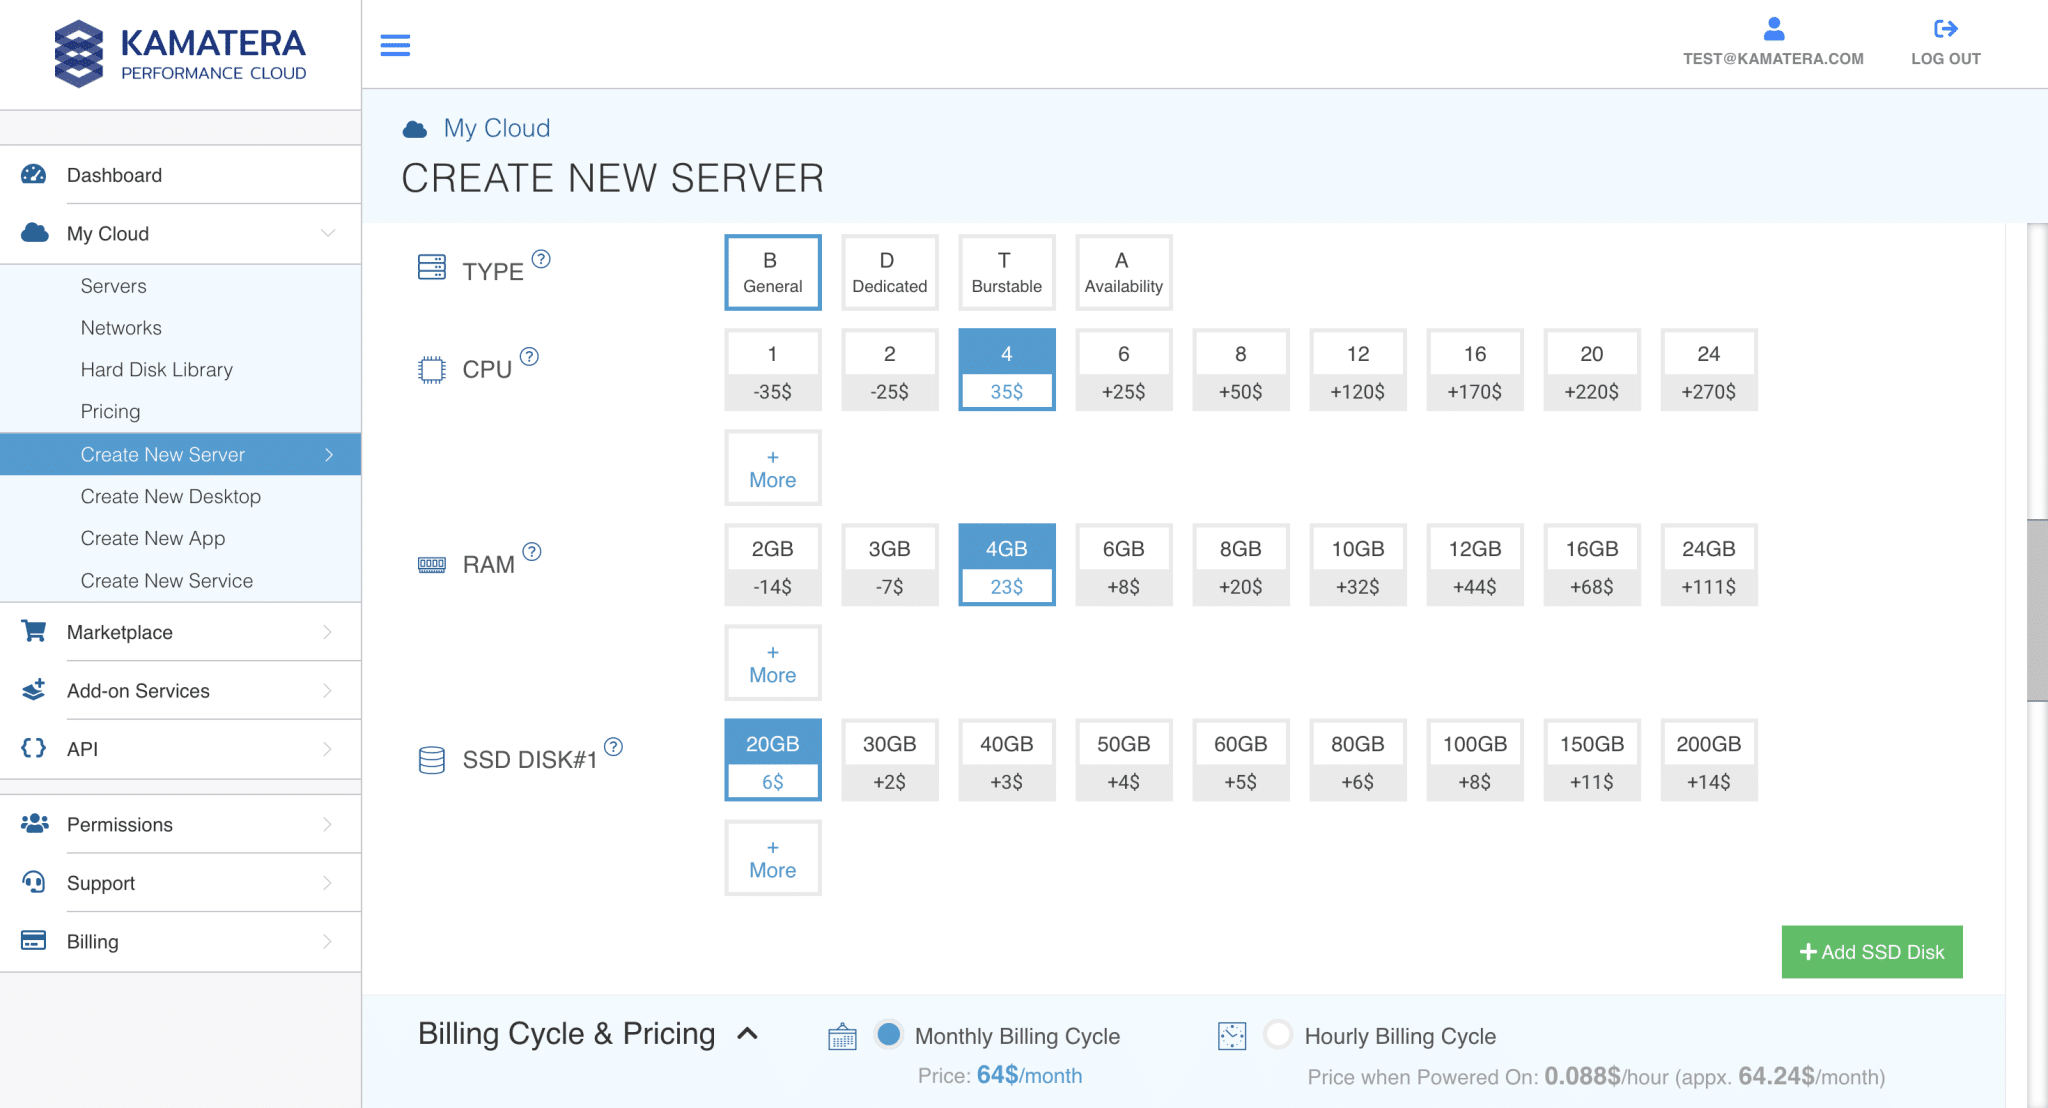2048x1108 pixels.
Task: Select Monthly Billing Cycle radio button
Action: (888, 1034)
